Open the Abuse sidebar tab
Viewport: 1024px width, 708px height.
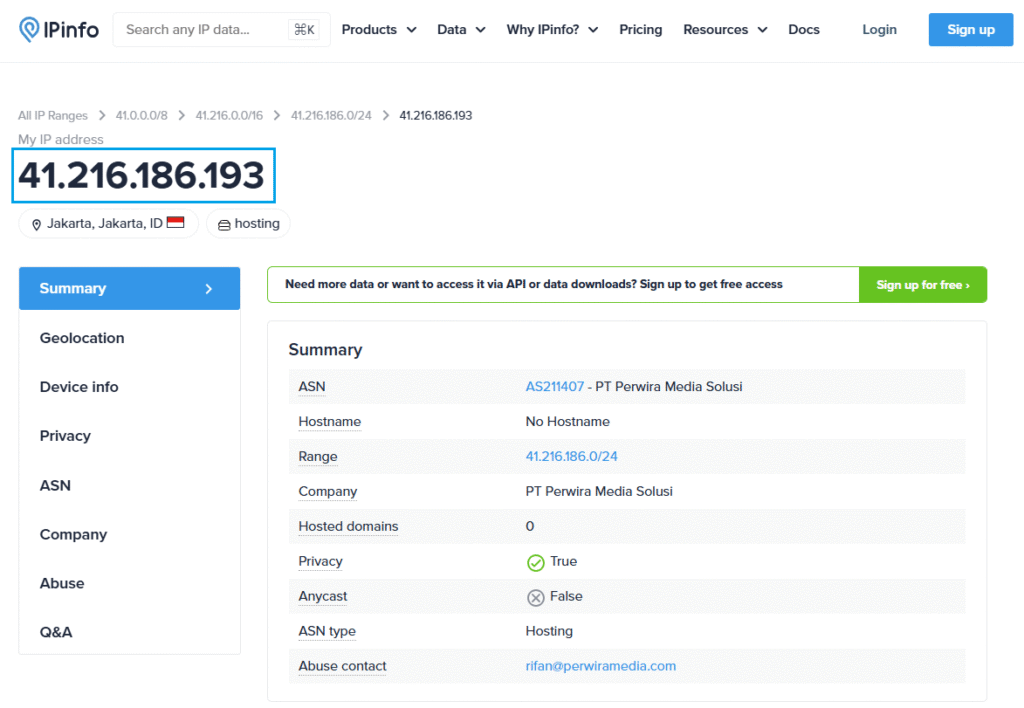point(129,583)
